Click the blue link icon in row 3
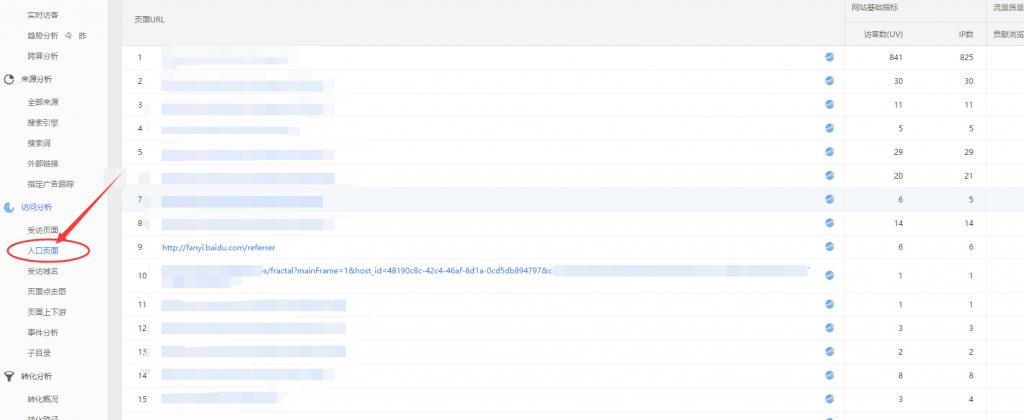The width and height of the screenshot is (1024, 420). (829, 105)
